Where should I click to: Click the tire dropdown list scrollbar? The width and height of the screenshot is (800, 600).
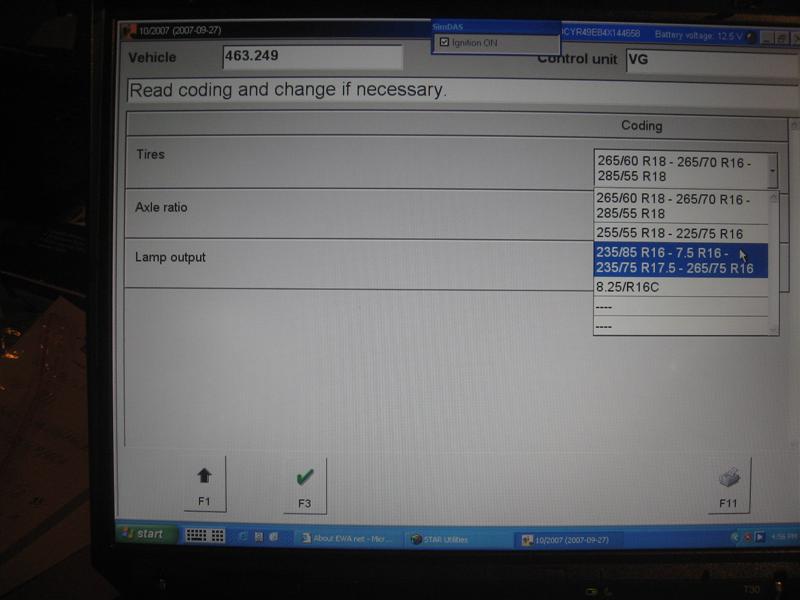[x=773, y=260]
